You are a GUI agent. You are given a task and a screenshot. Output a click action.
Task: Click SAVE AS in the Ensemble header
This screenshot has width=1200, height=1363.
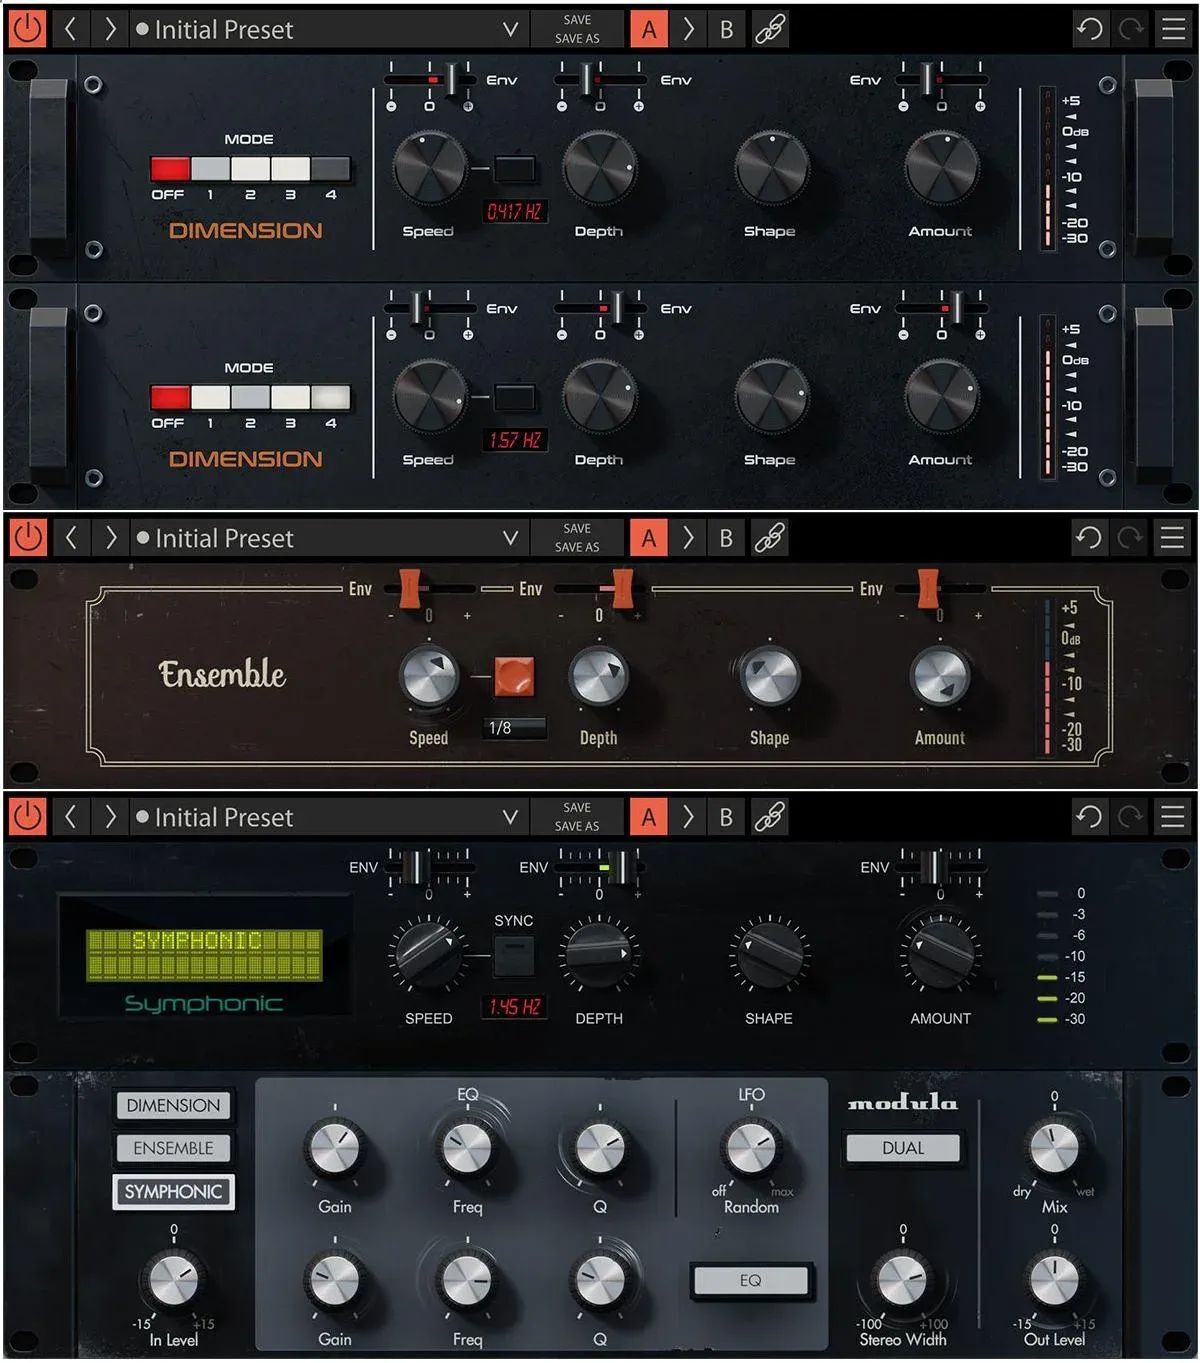[577, 547]
